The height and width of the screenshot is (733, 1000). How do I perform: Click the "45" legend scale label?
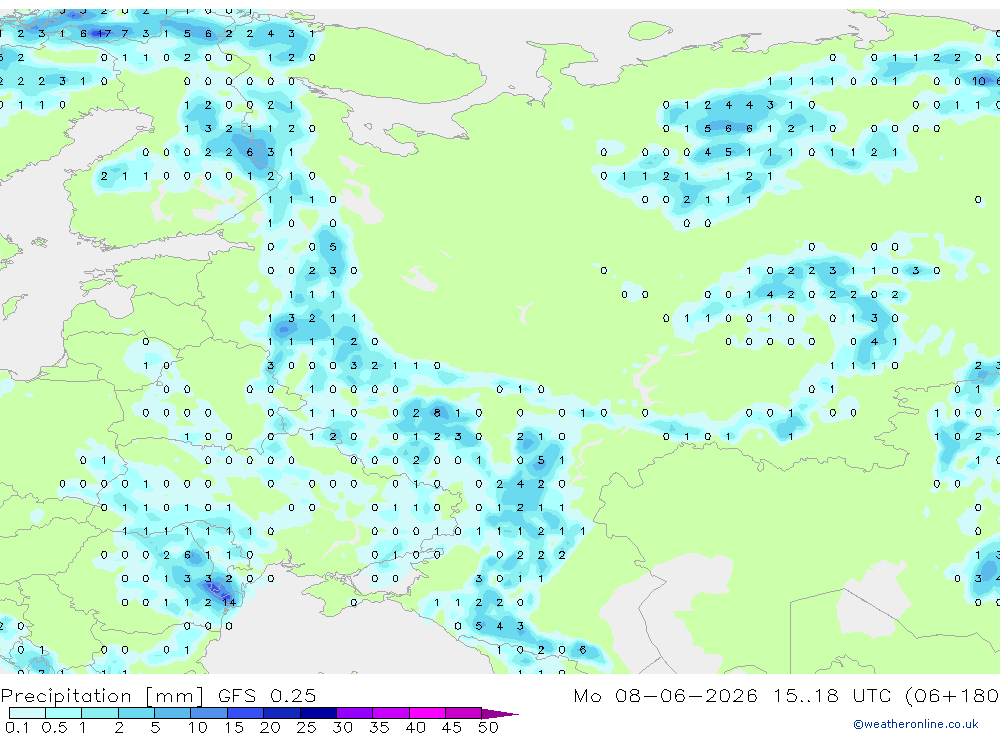452,727
